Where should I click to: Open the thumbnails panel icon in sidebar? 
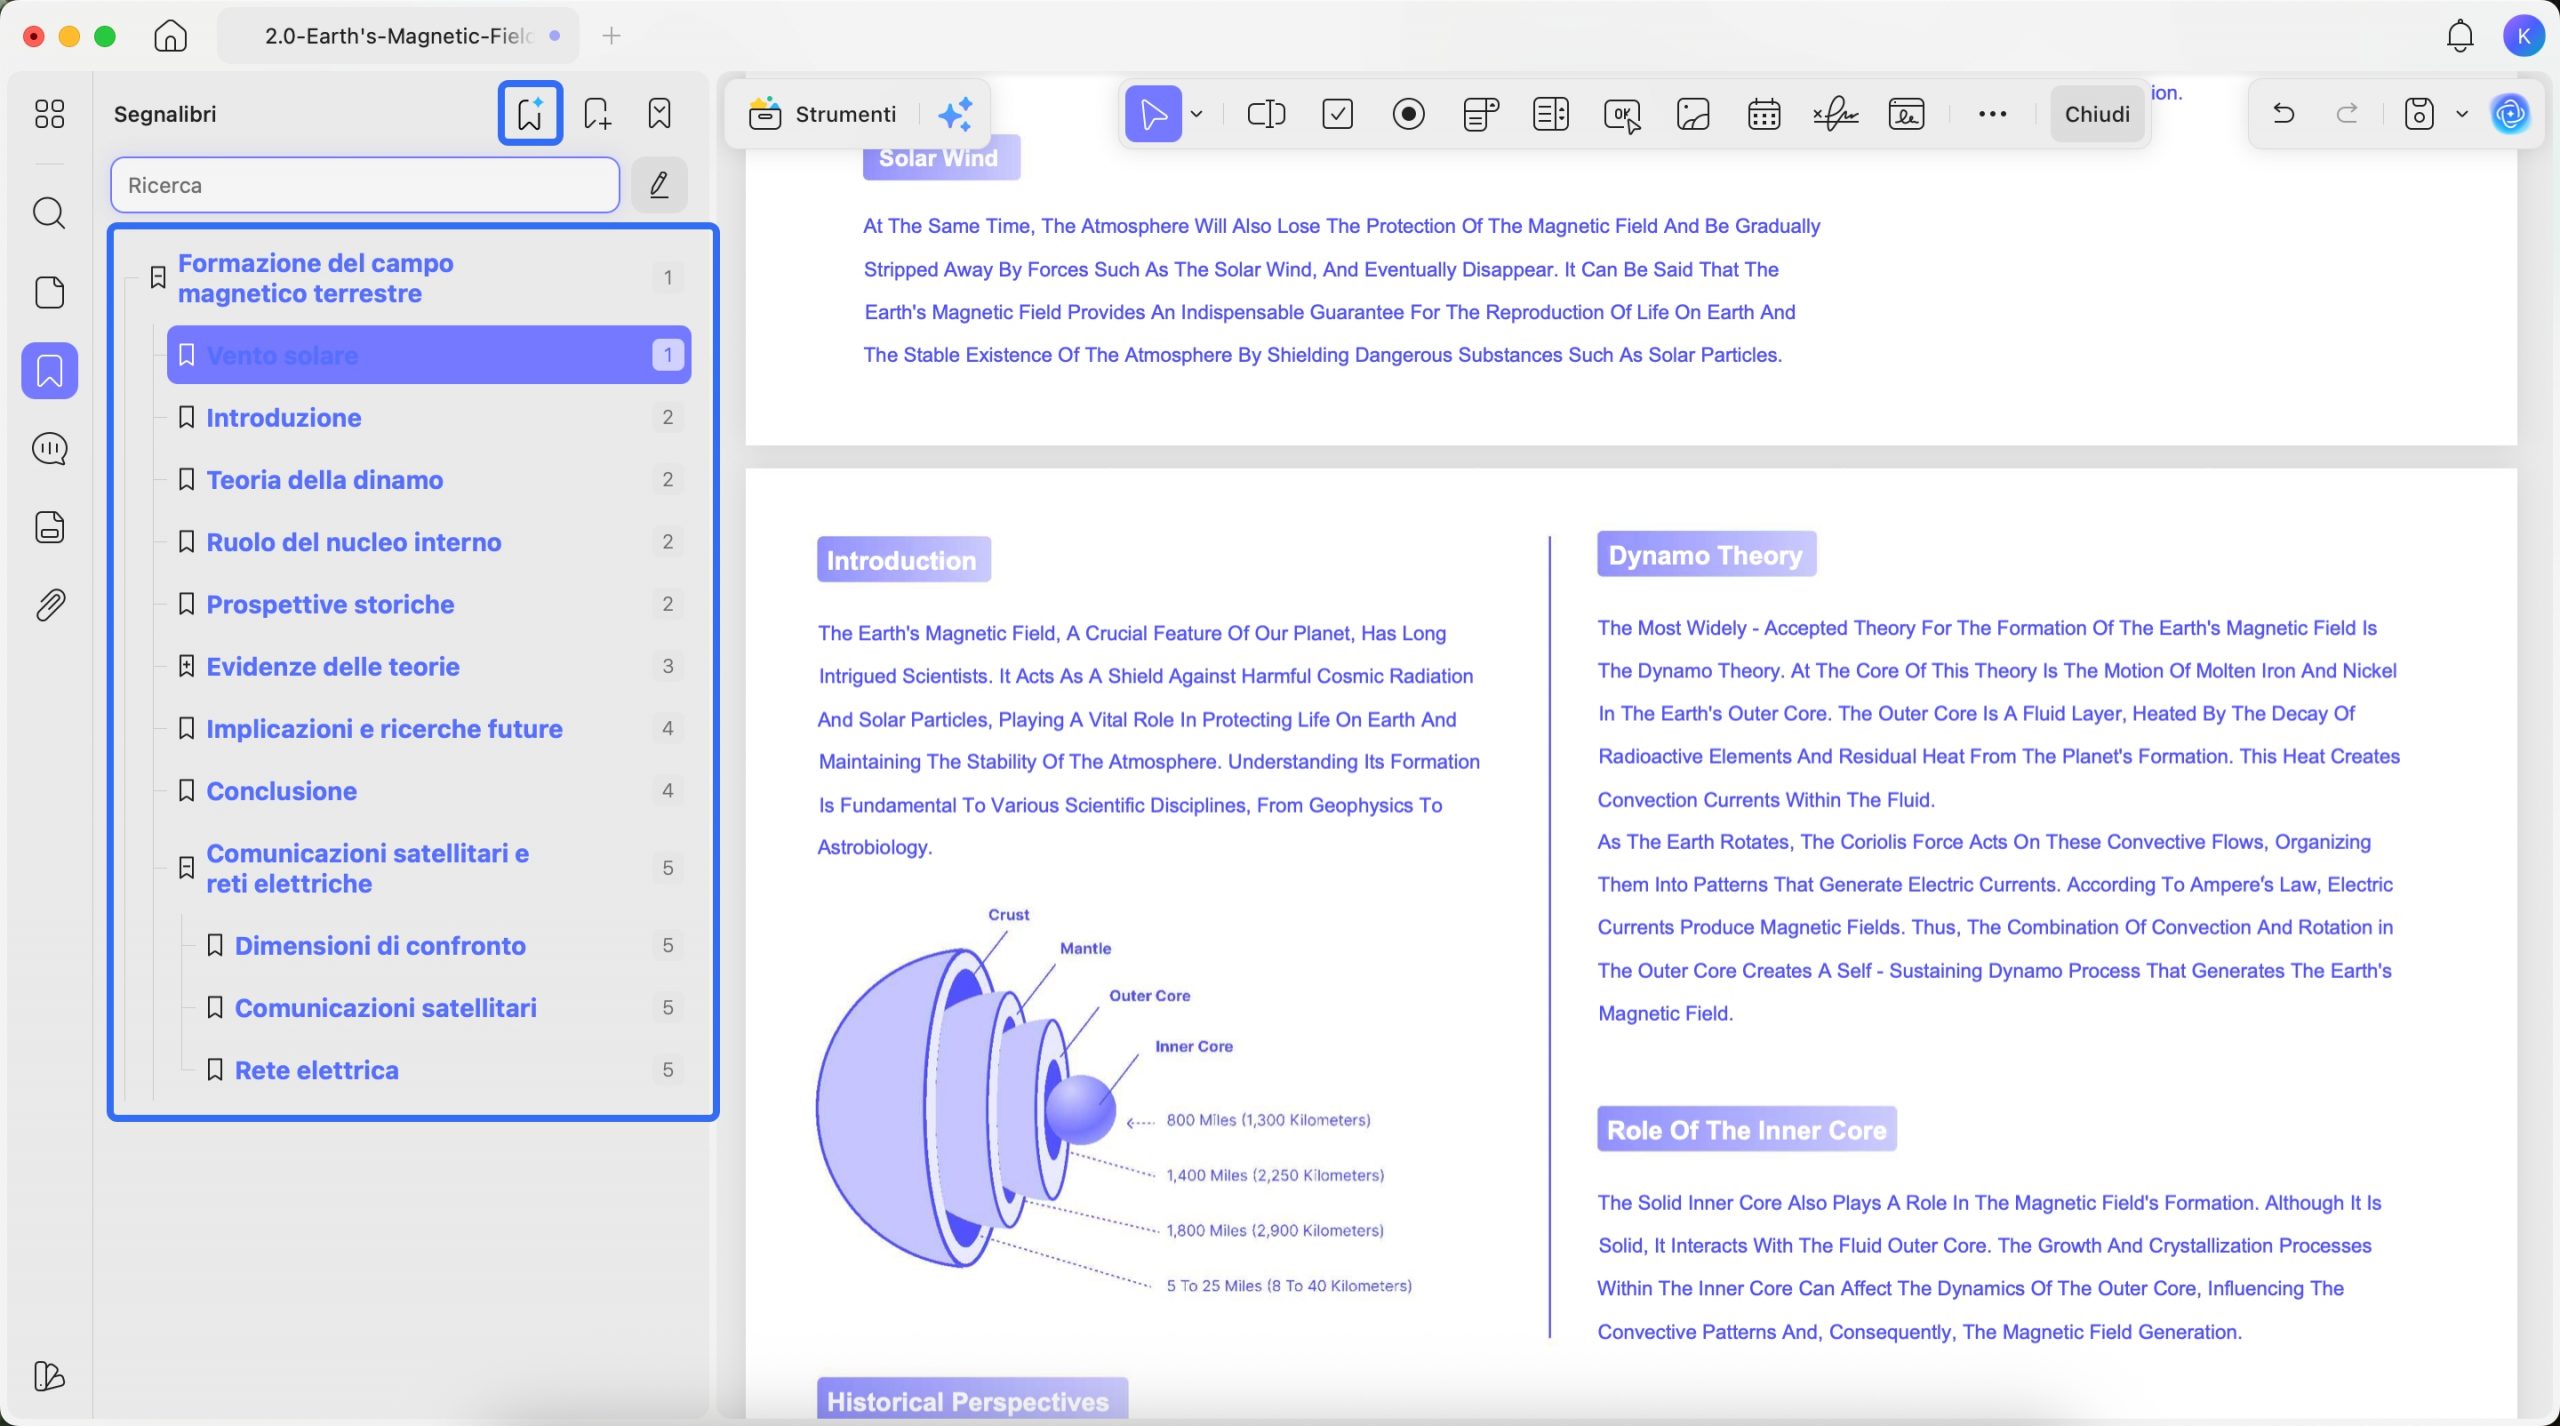49,292
